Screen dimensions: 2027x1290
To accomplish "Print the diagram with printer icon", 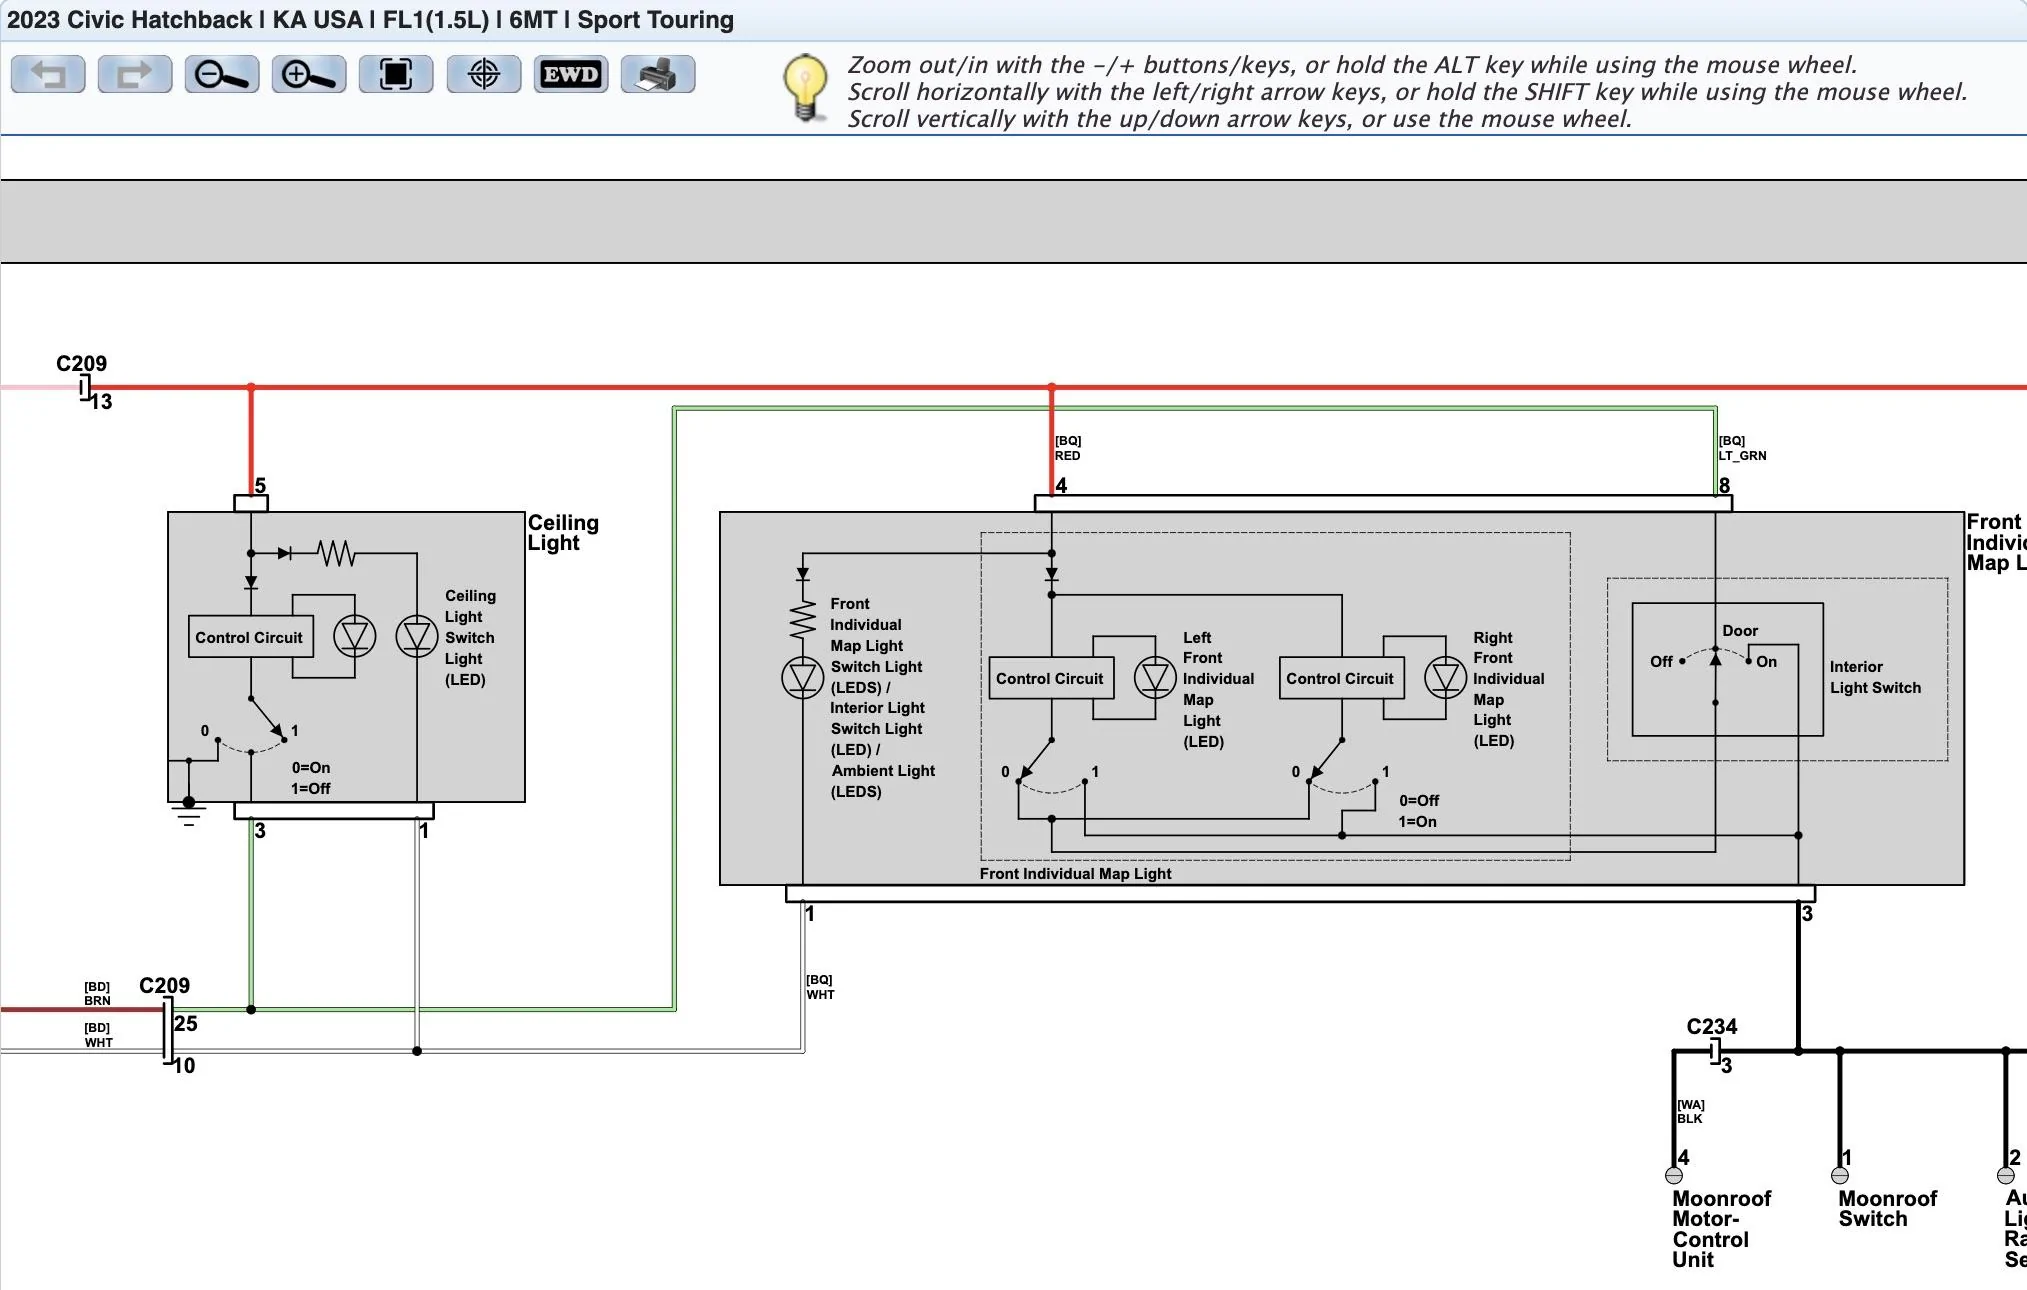I will (x=657, y=75).
